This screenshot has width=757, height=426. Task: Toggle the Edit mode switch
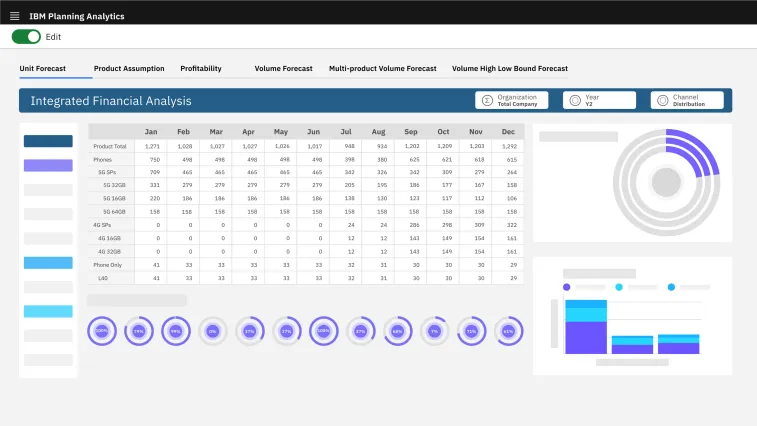(x=26, y=36)
